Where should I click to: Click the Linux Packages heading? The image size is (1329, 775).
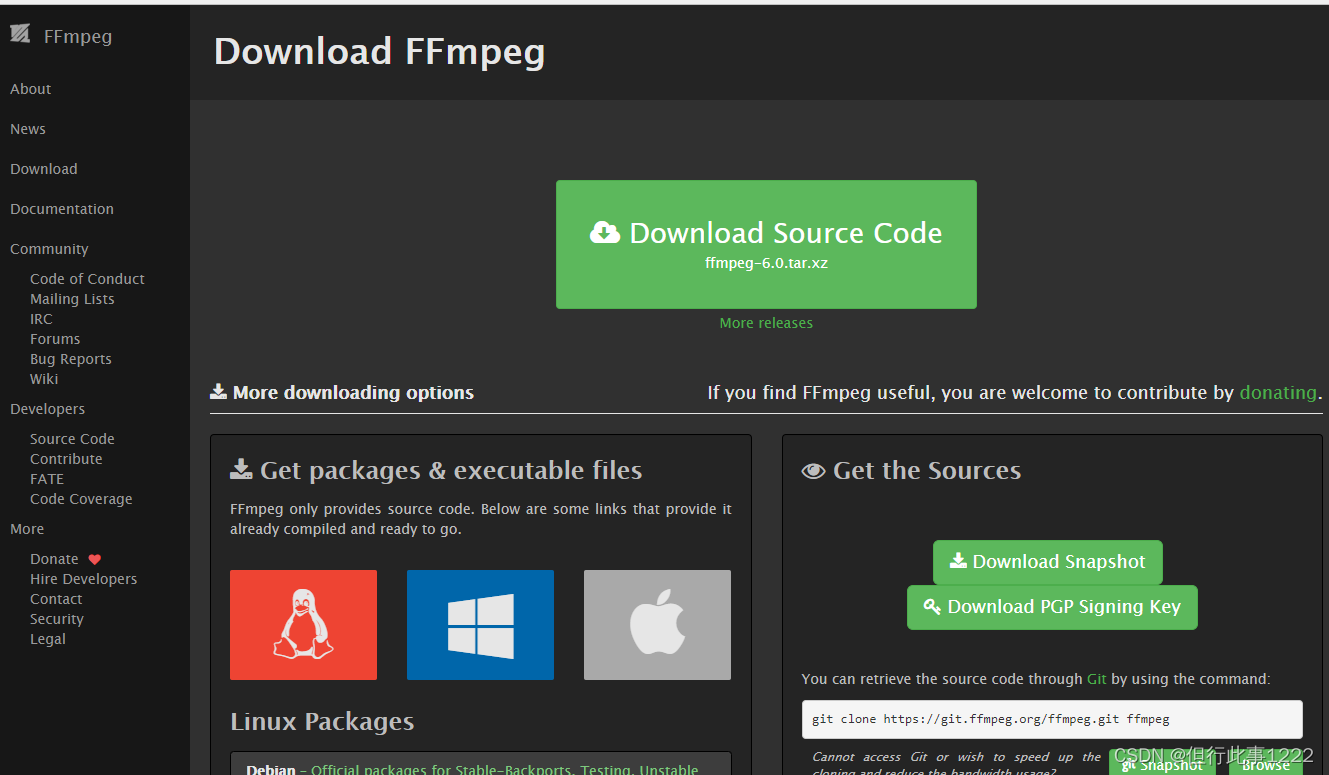(322, 721)
